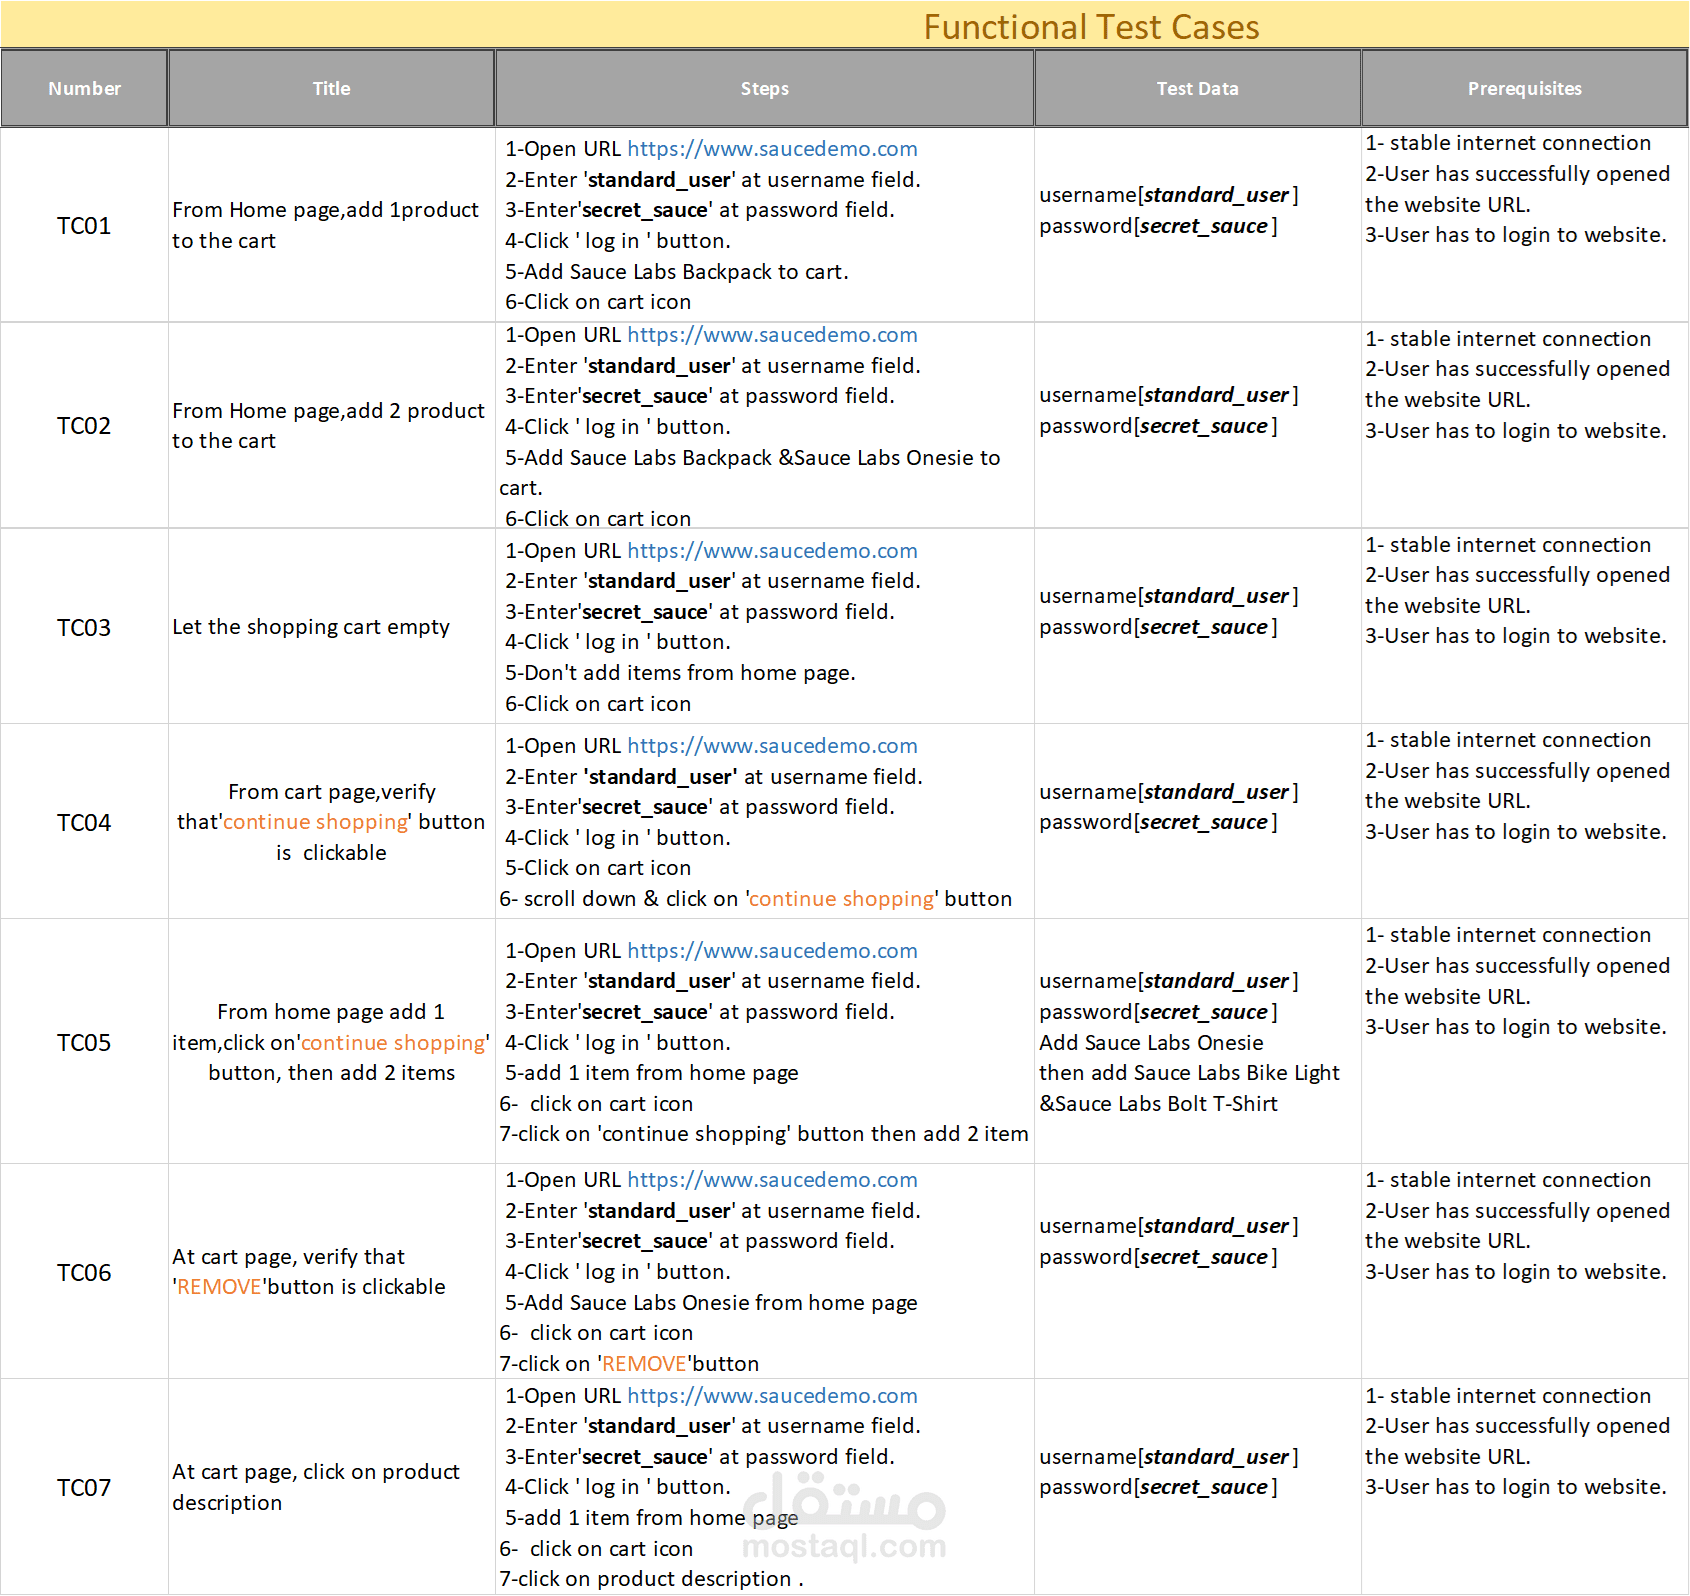Image resolution: width=1690 pixels, height=1596 pixels.
Task: Click TC05 step '5-add 1 item from home page'
Action: 652,1073
